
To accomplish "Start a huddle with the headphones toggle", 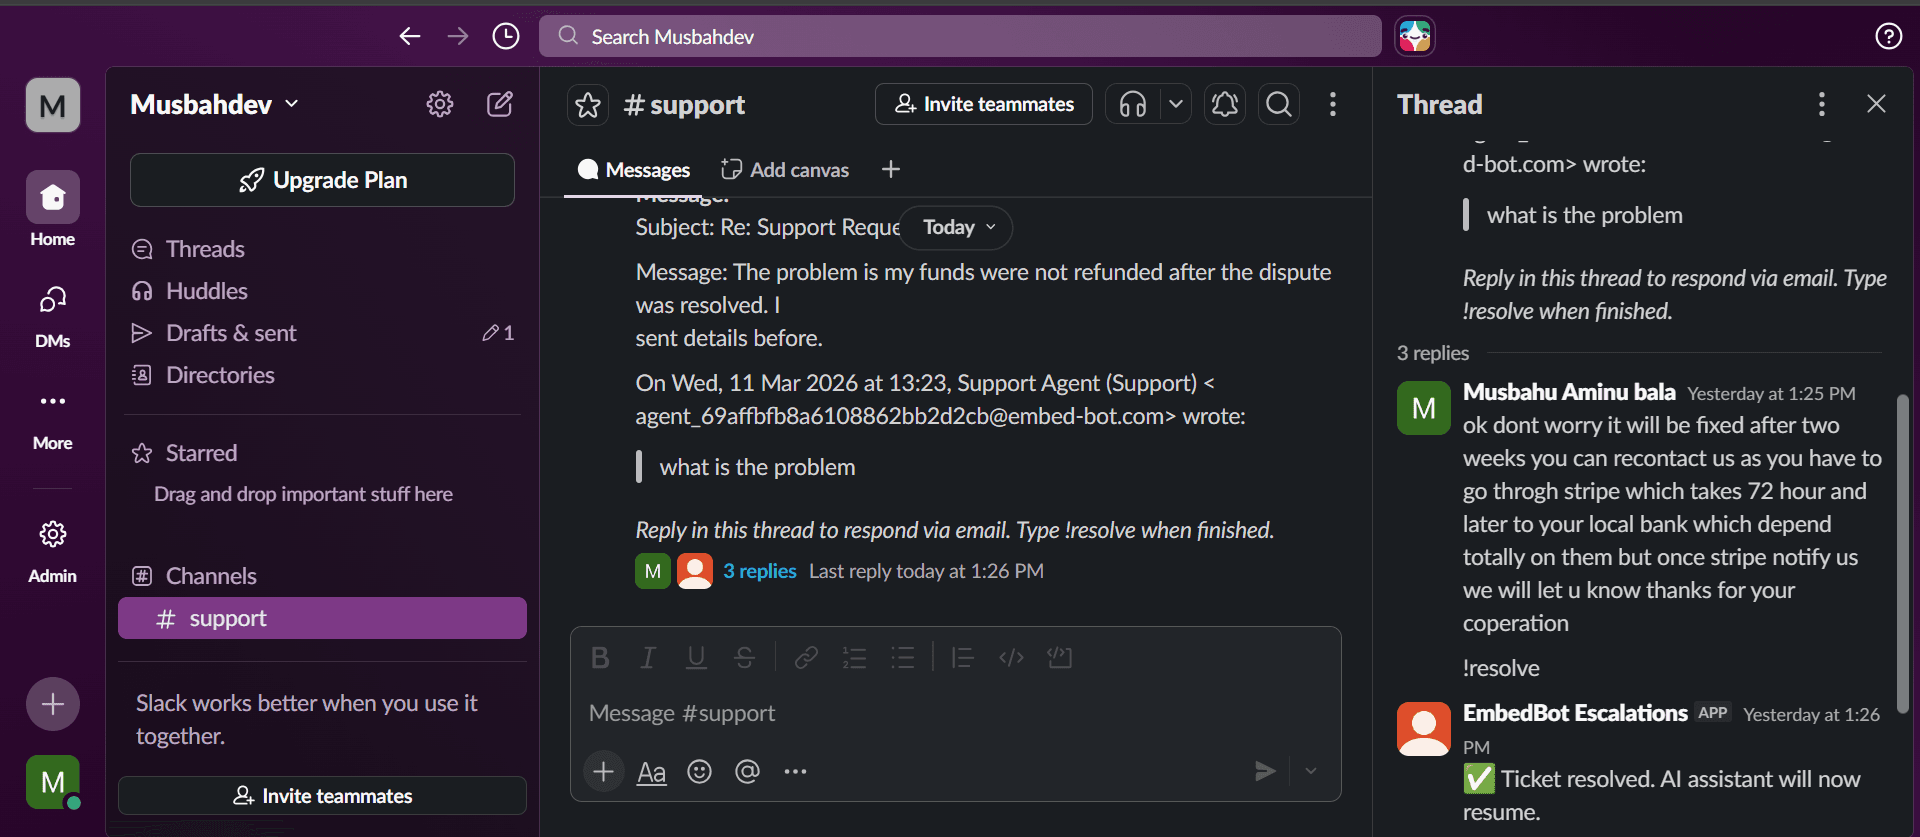I will tap(1131, 103).
